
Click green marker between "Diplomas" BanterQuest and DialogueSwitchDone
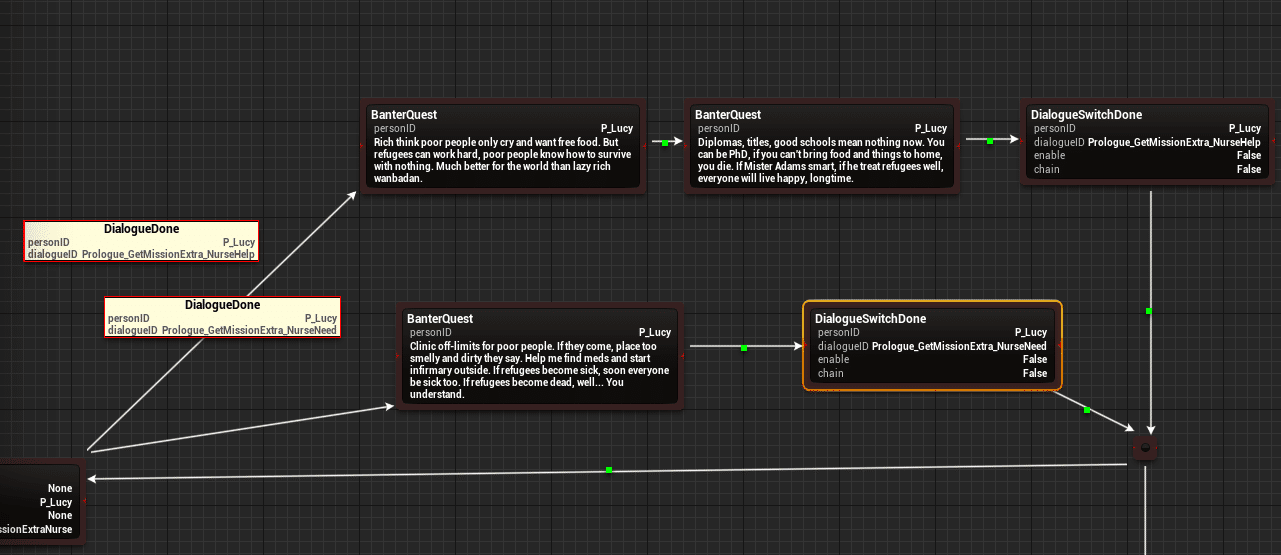click(989, 142)
